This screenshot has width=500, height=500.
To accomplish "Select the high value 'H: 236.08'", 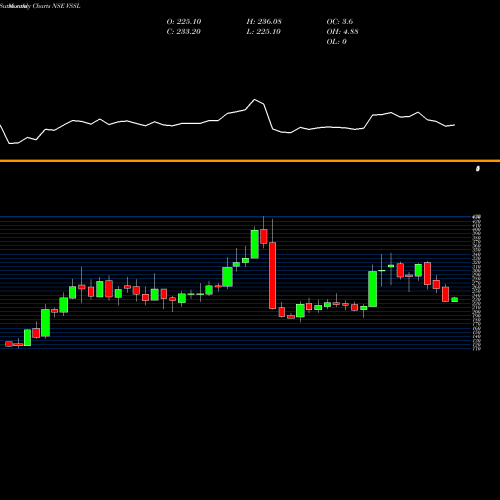I will coord(264,21).
